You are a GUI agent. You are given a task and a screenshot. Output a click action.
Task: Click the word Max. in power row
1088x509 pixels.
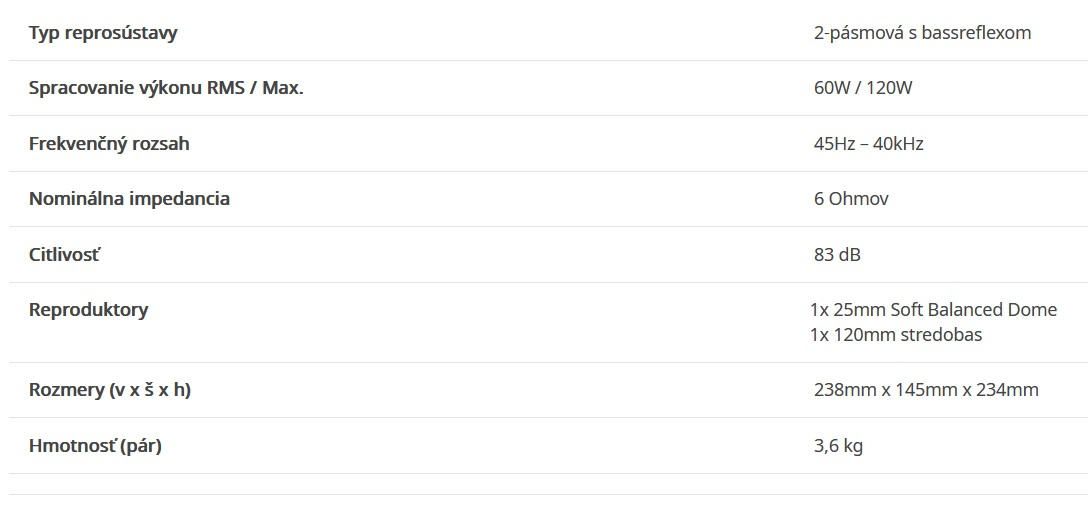(x=282, y=89)
